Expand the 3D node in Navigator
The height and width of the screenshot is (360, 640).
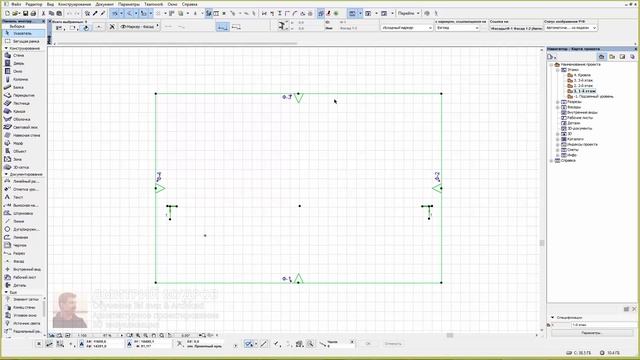pos(558,134)
